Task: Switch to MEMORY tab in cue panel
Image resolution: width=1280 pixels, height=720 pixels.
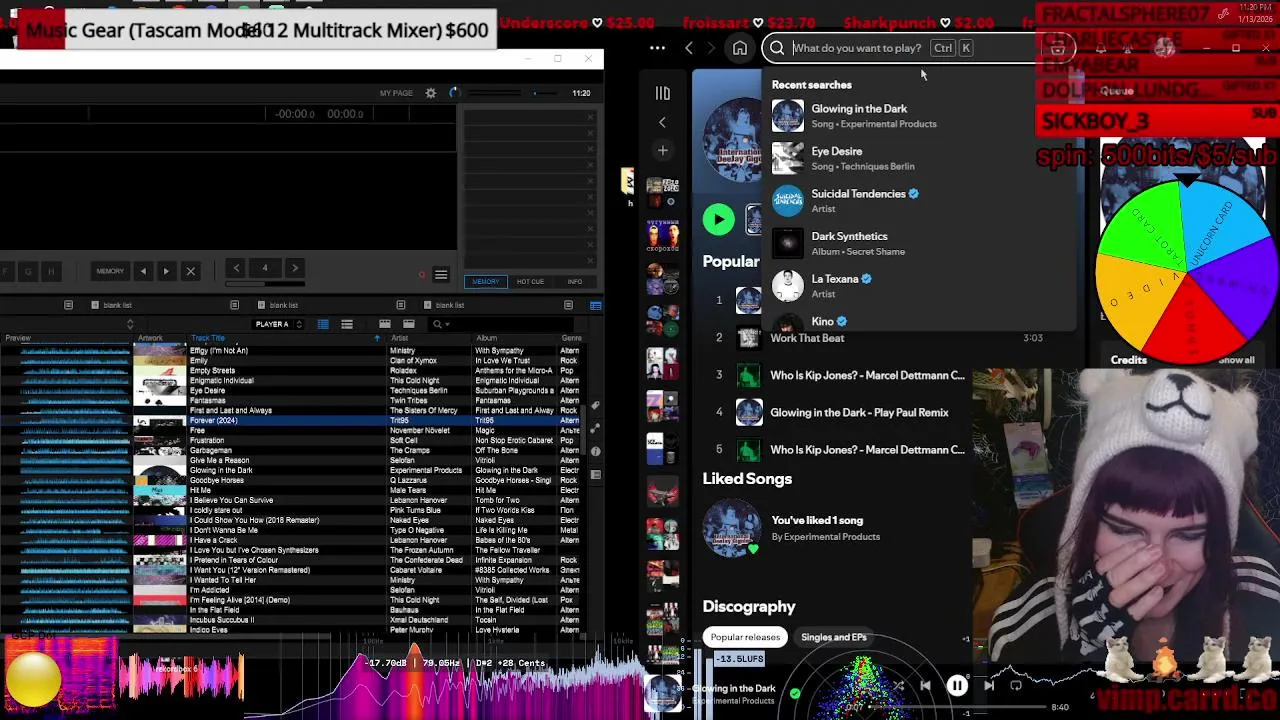Action: tap(485, 282)
